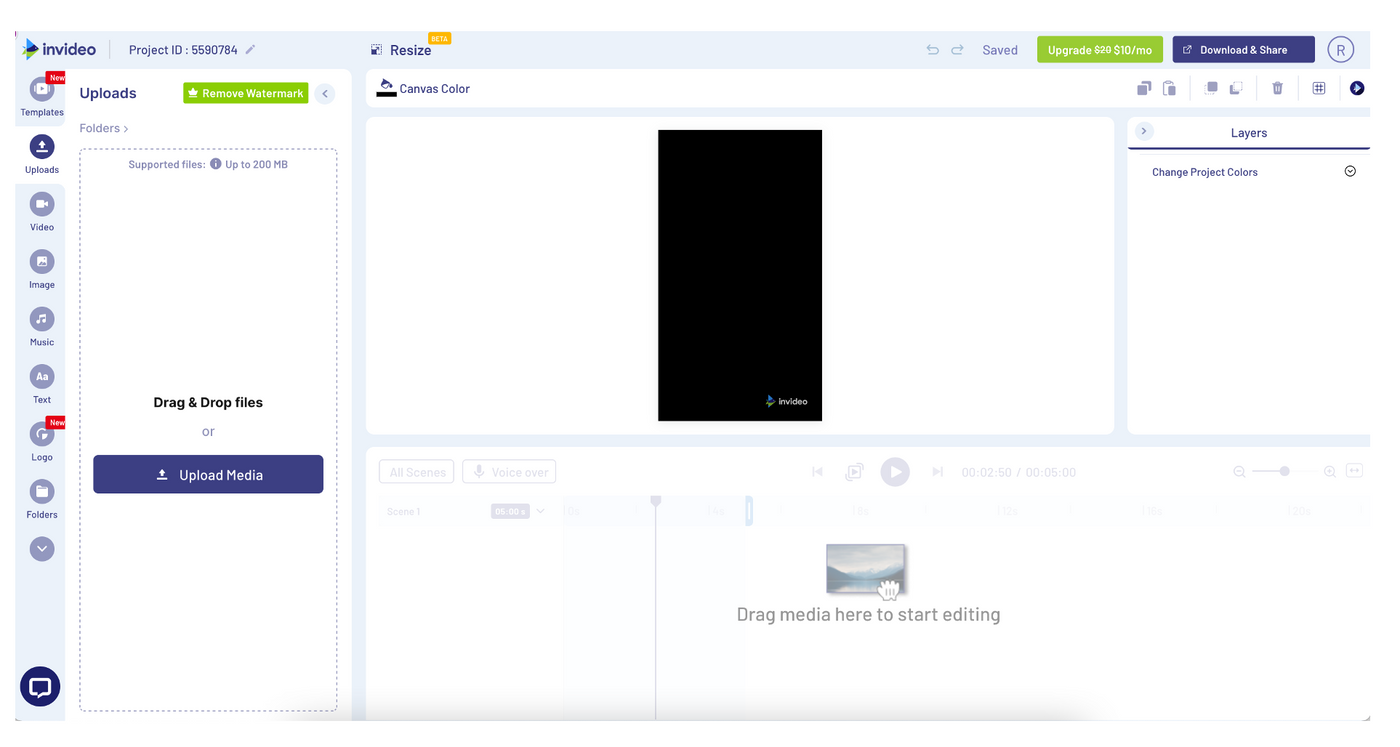
Task: Click the copy icon in top toolbar
Action: tap(1143, 88)
